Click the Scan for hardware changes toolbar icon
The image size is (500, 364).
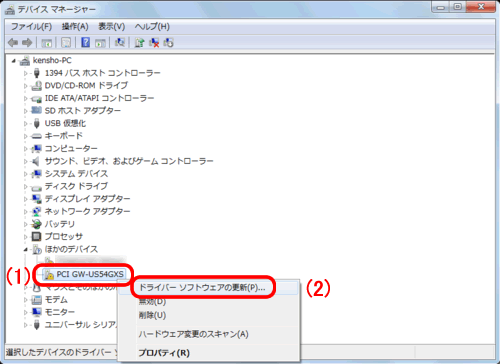click(x=120, y=42)
